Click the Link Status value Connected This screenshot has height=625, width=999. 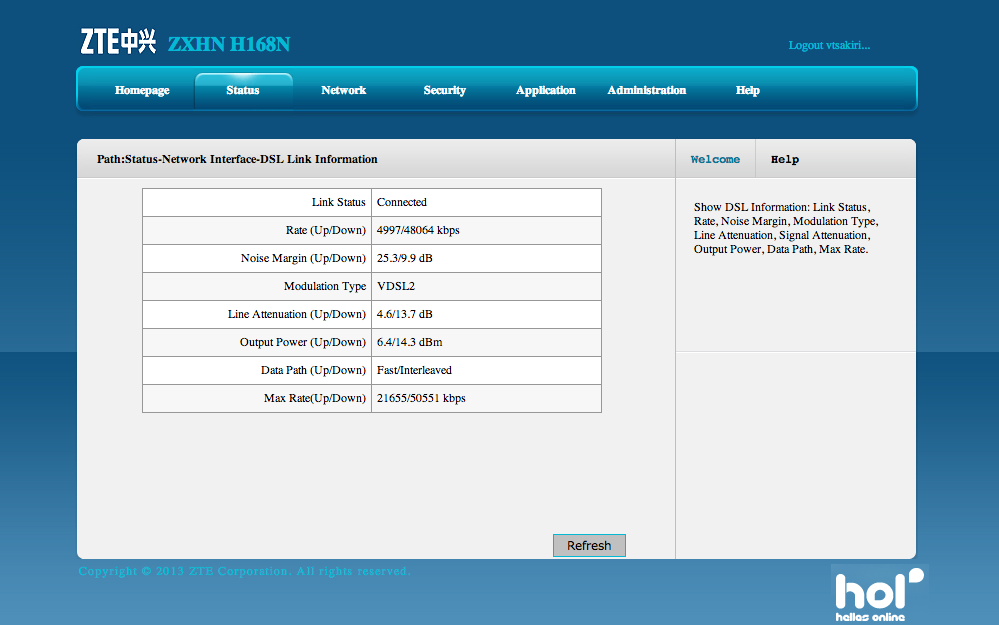coord(402,202)
